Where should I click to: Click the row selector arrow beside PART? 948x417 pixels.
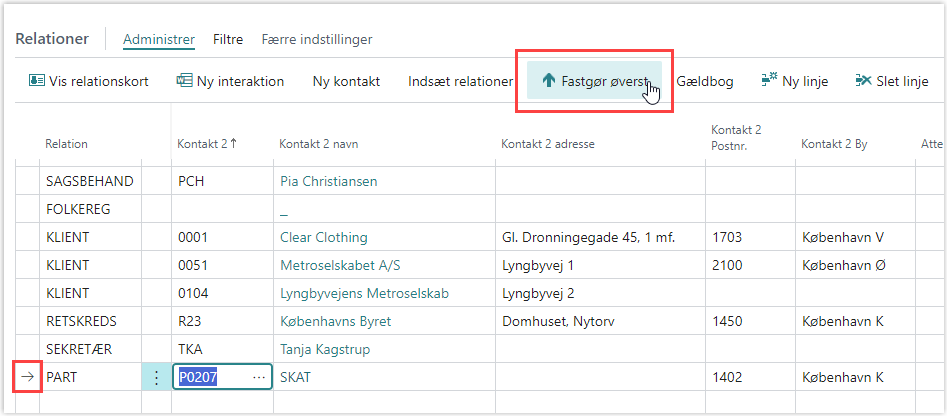tap(28, 377)
